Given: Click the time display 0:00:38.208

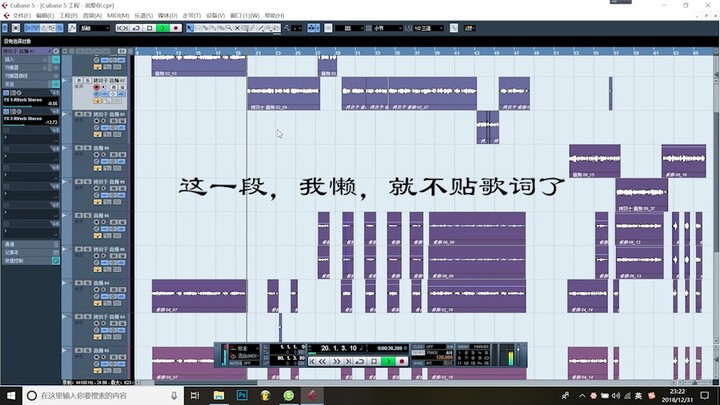Looking at the screenshot, I should (389, 348).
